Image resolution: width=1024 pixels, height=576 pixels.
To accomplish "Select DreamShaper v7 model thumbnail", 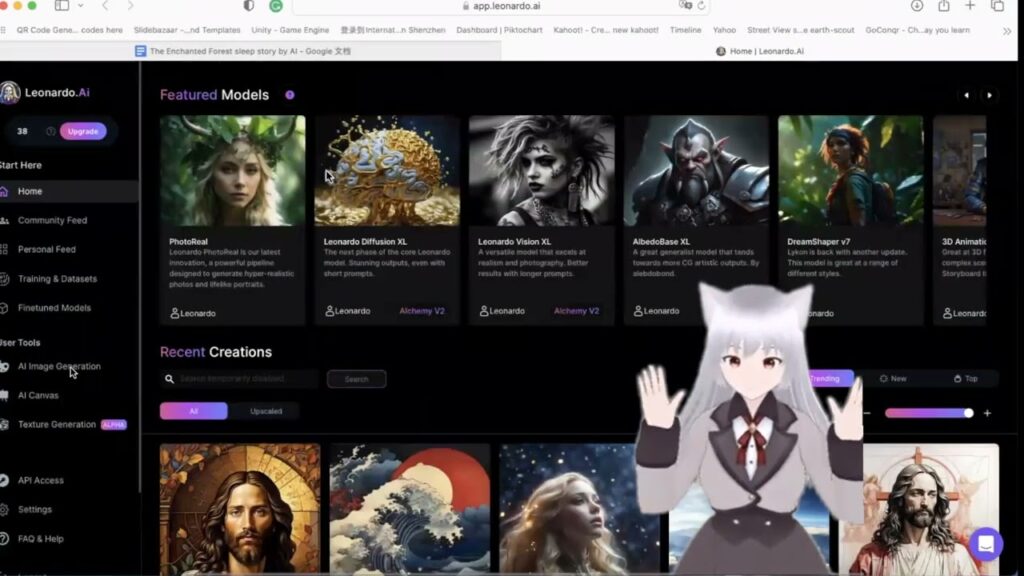I will [x=850, y=171].
